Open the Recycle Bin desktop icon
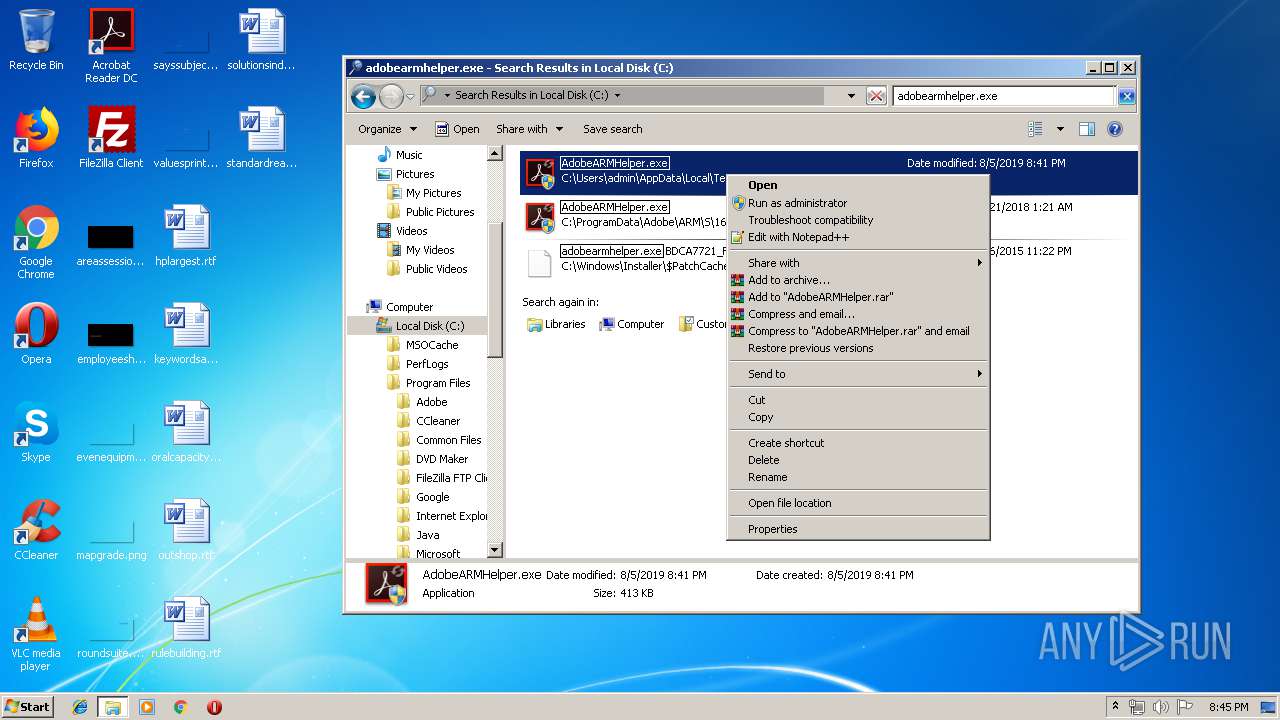 [36, 41]
